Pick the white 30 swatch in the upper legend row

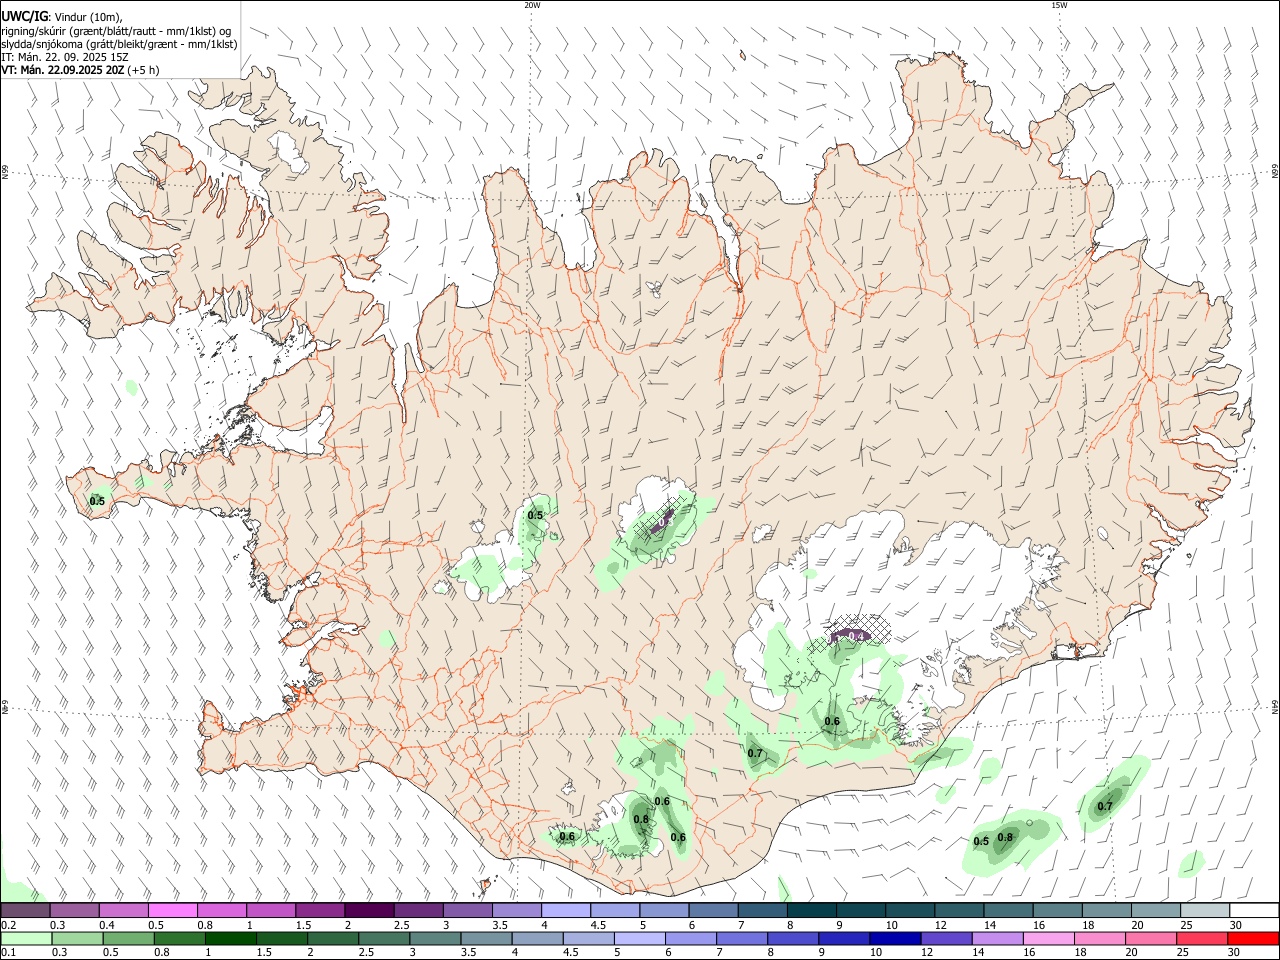click(x=1253, y=911)
